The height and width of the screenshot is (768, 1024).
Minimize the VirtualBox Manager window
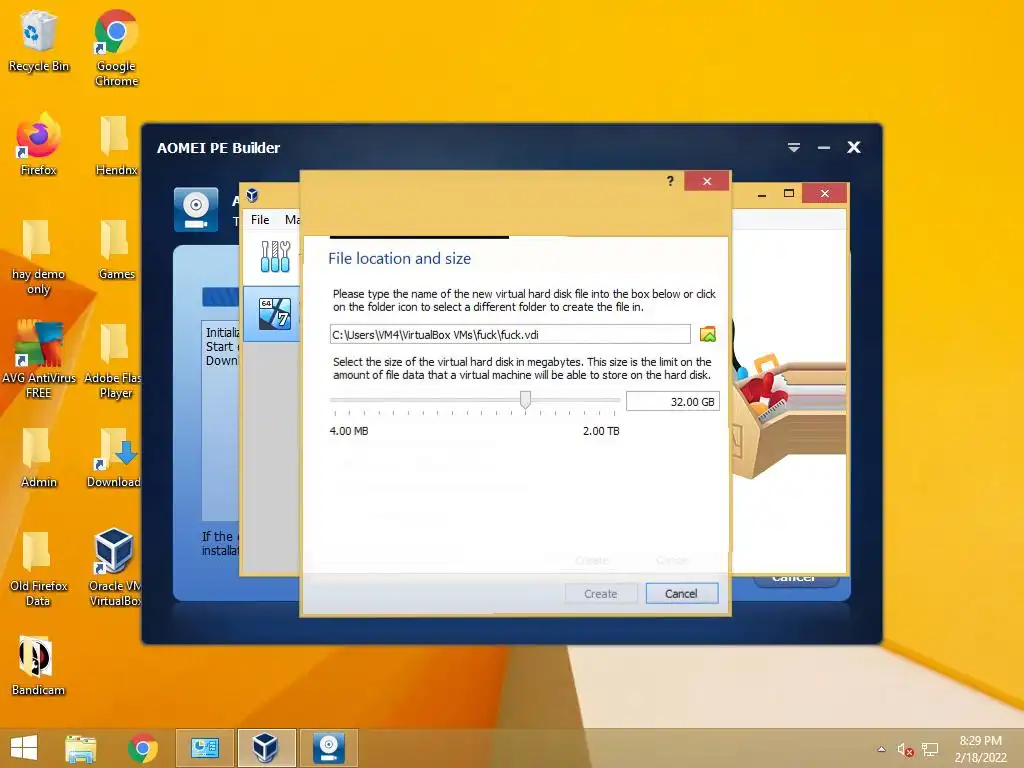761,194
